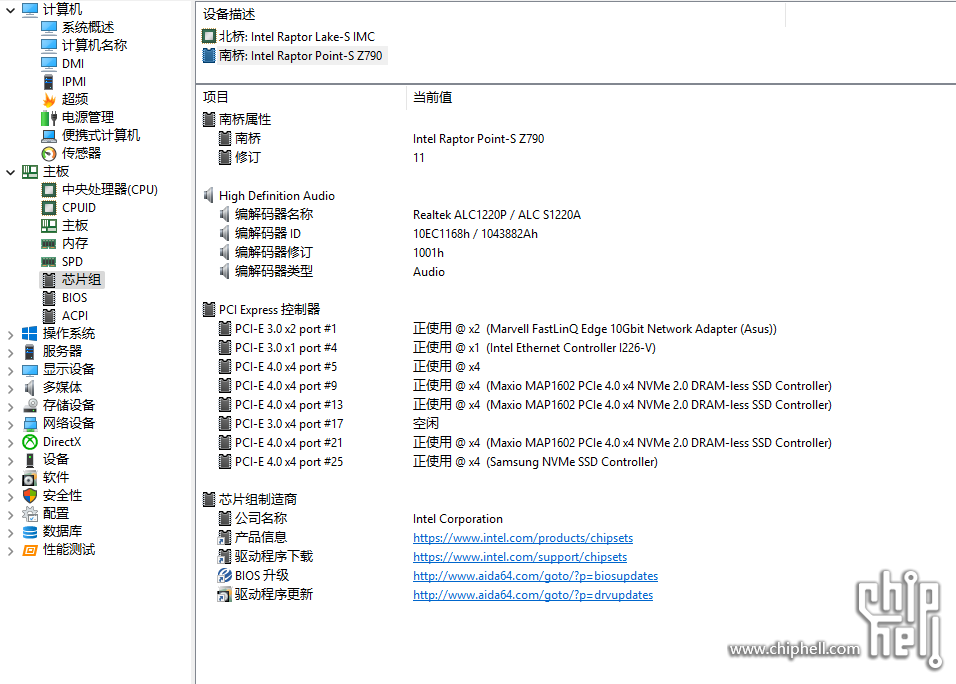The width and height of the screenshot is (956, 684).
Task: Select 便携式计算机 laptop icon
Action: coord(49,135)
